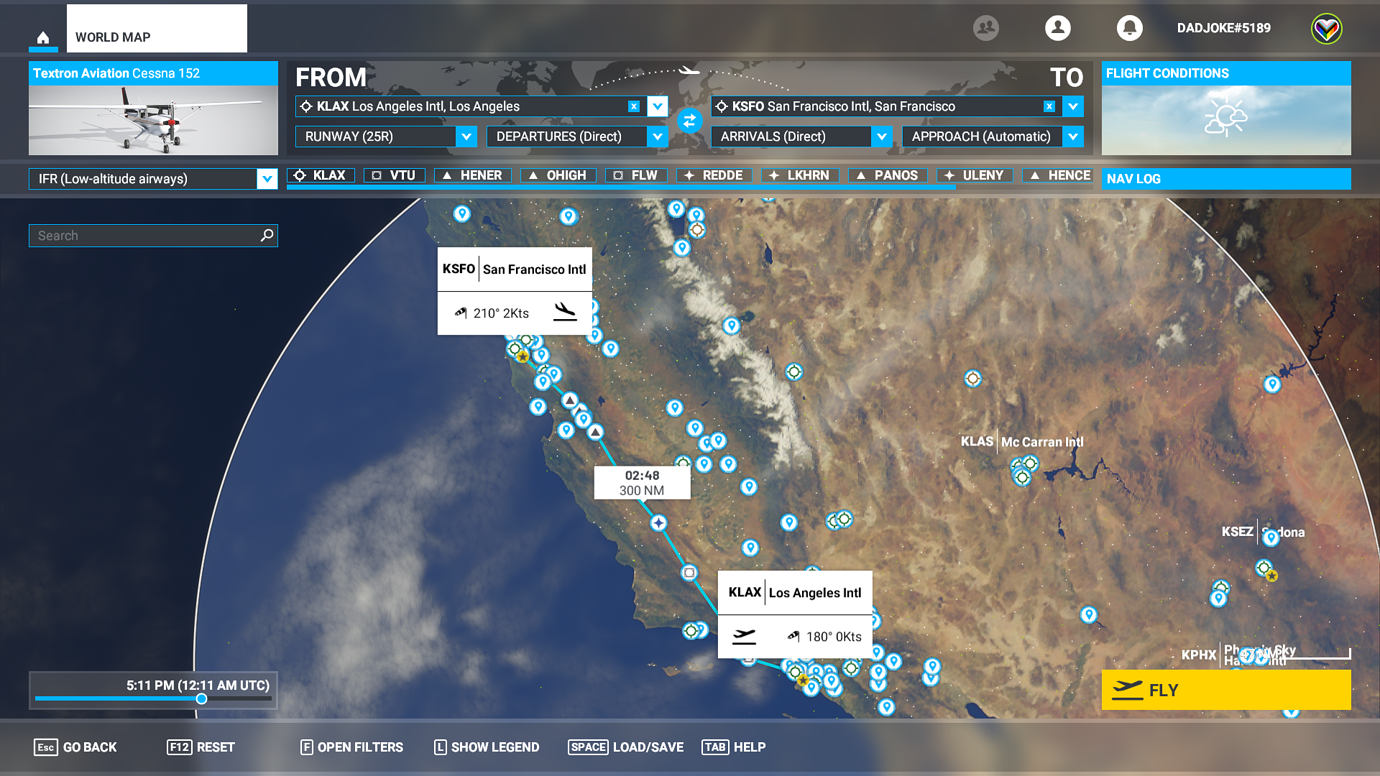Adjust the time of day slider
Viewport: 1380px width, 776px height.
tap(203, 700)
